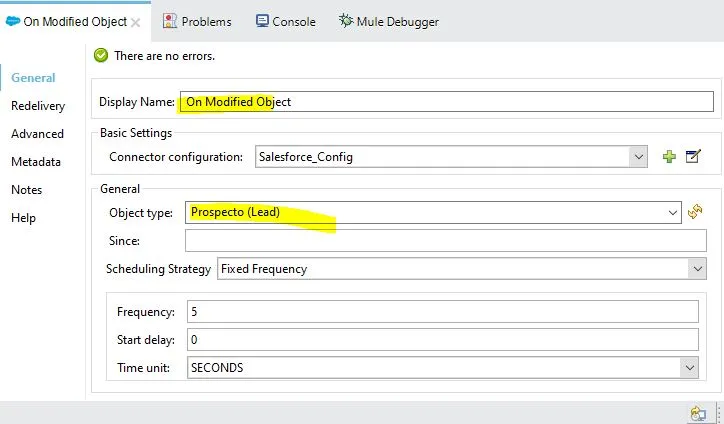This screenshot has width=724, height=424.
Task: Click the green add configuration plus icon
Action: [x=669, y=157]
